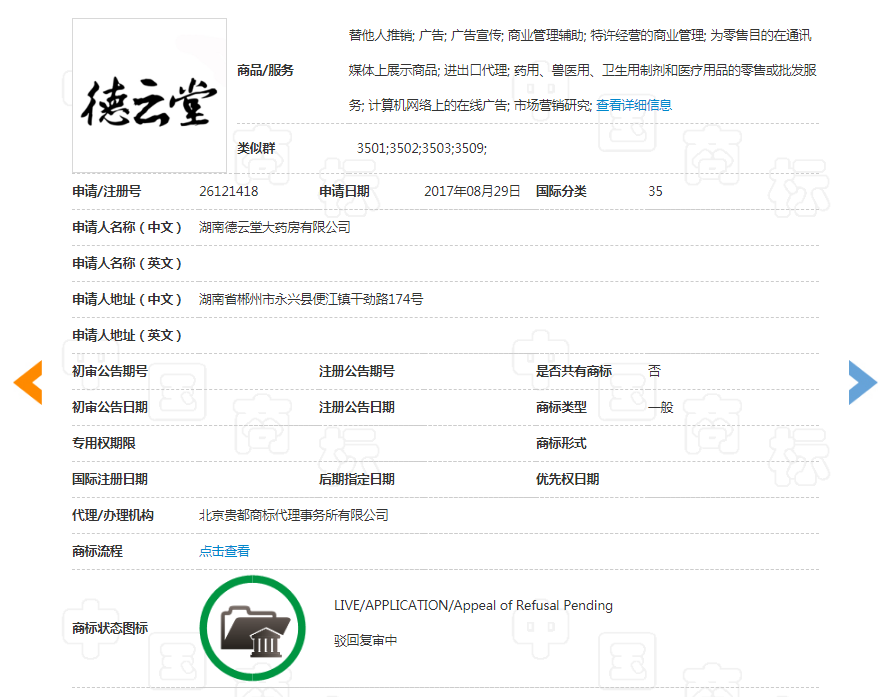Click the application date 2017年08月29日
891x697 pixels.
tap(472, 191)
